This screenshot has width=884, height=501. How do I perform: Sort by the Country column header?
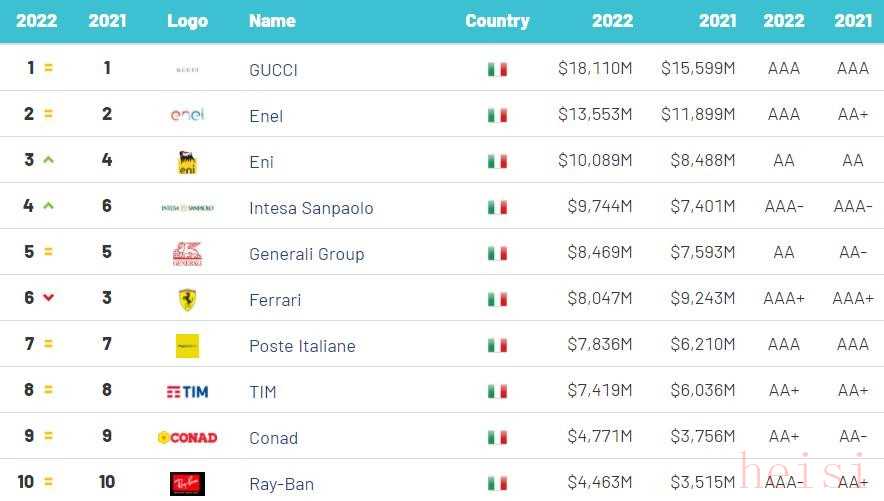[x=497, y=20]
